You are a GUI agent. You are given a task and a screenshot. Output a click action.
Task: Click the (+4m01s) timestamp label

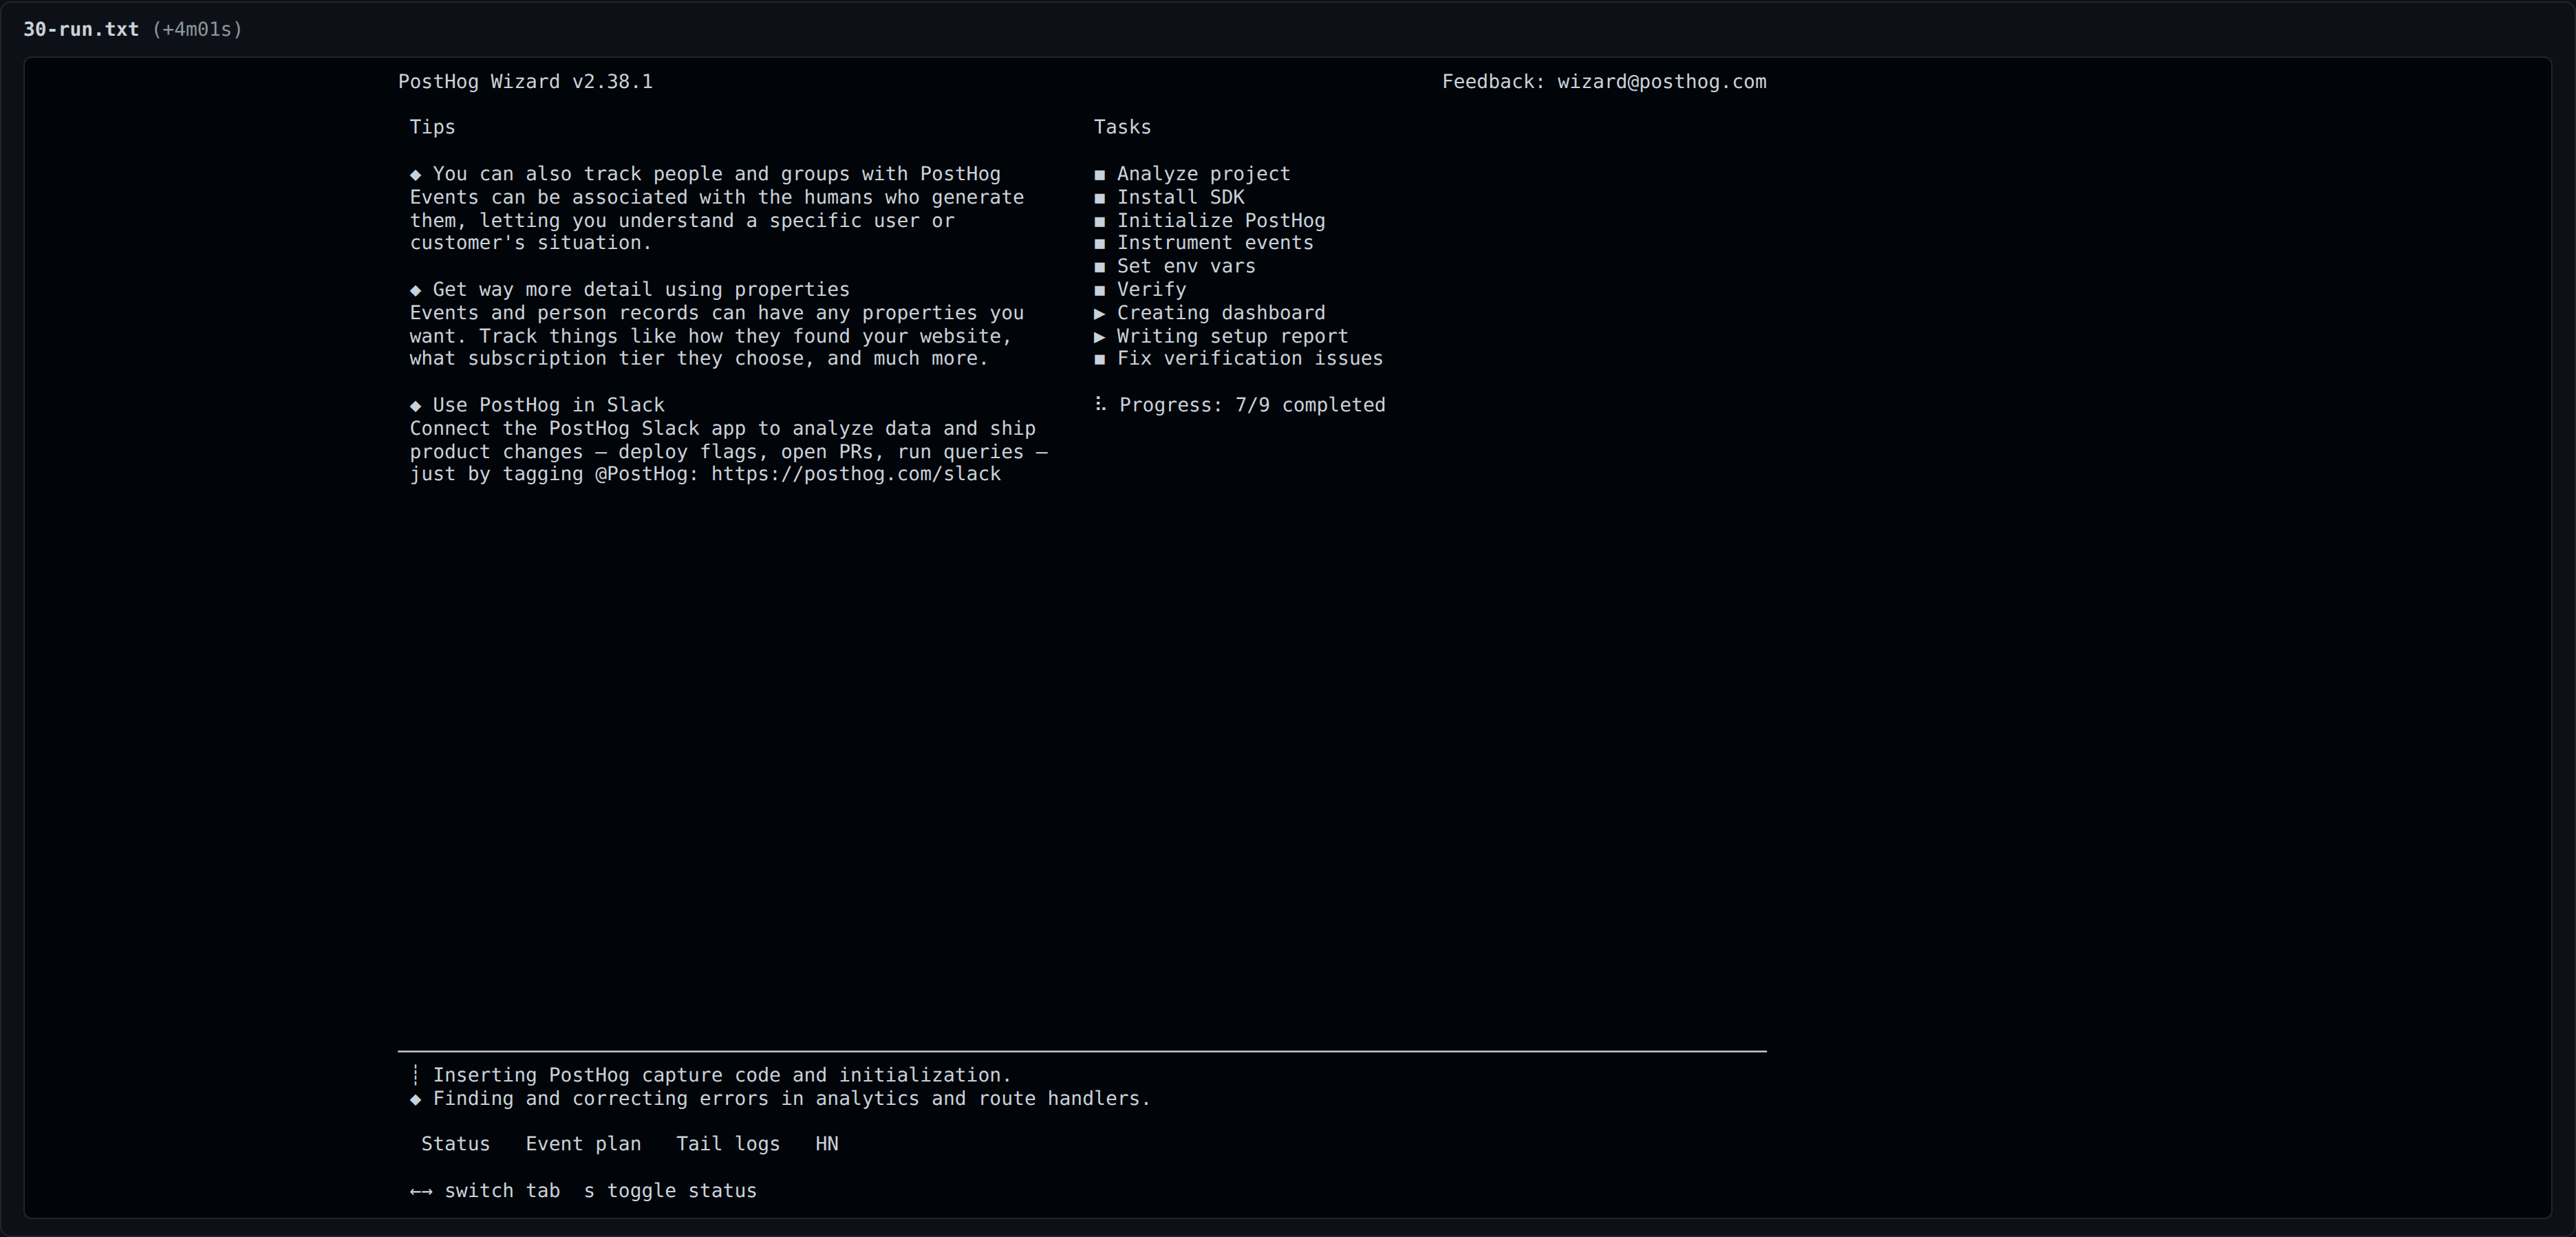click(197, 29)
